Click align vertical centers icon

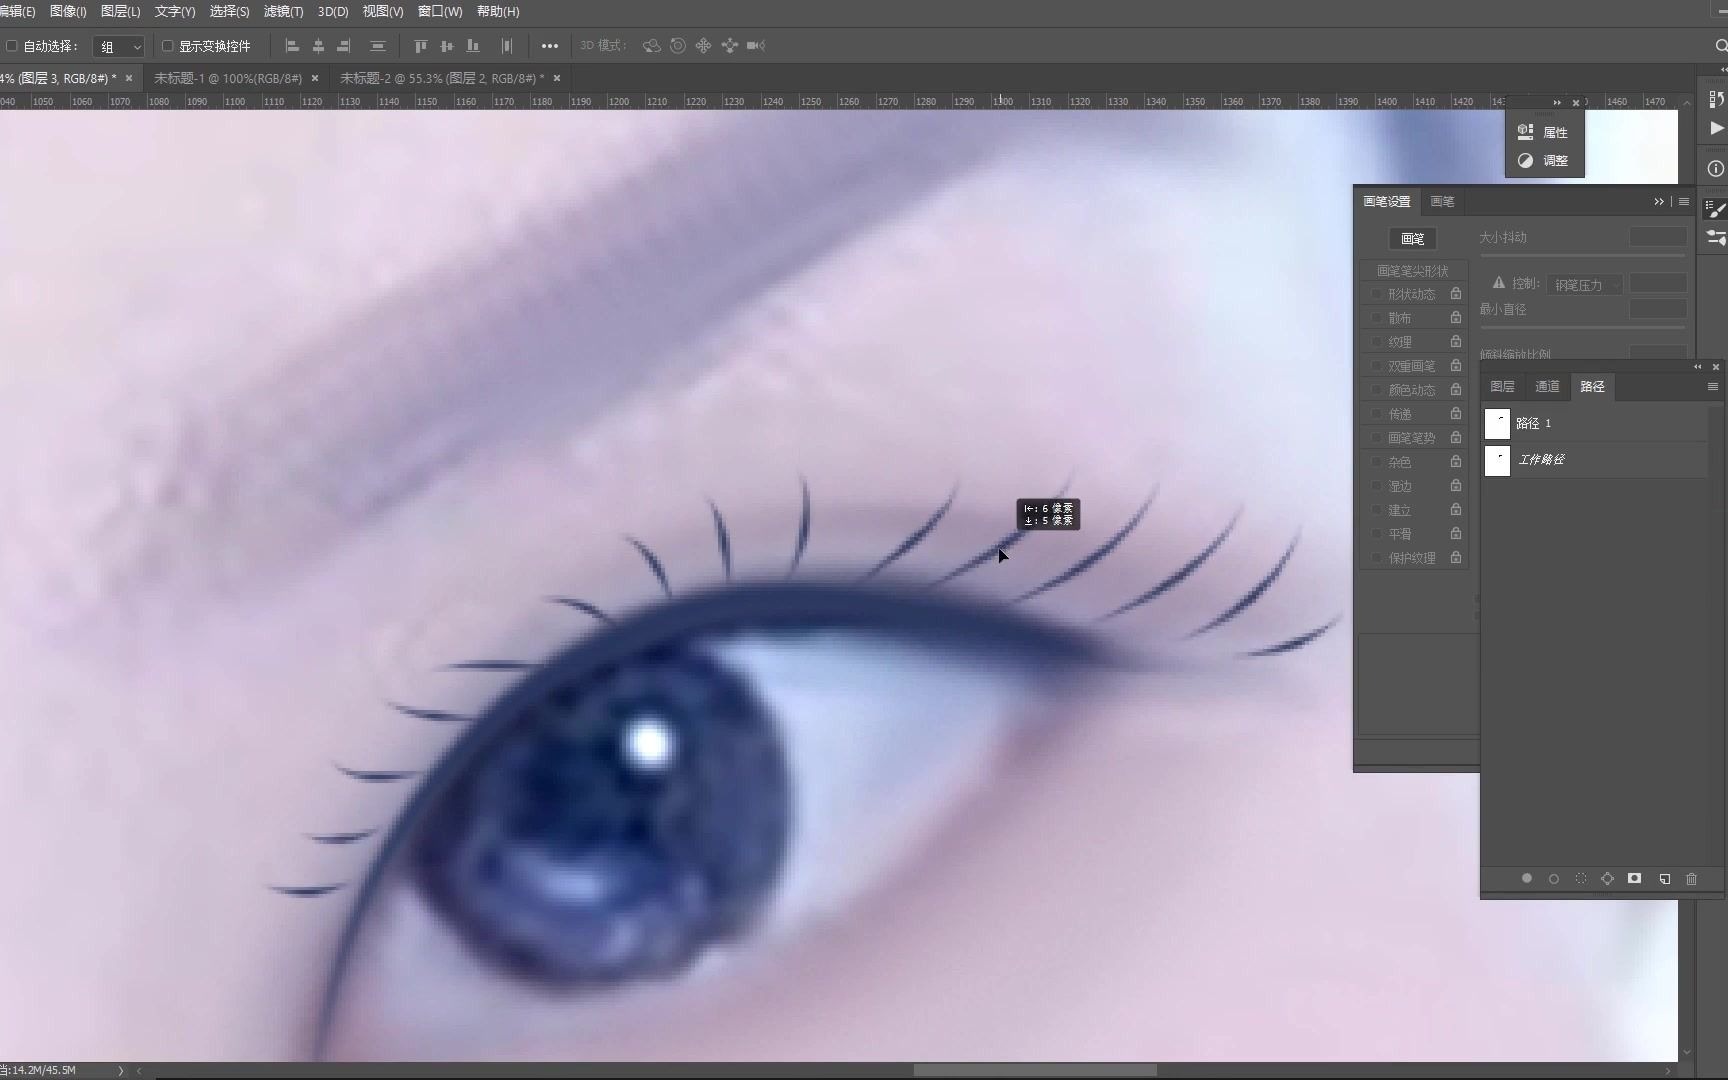[447, 46]
